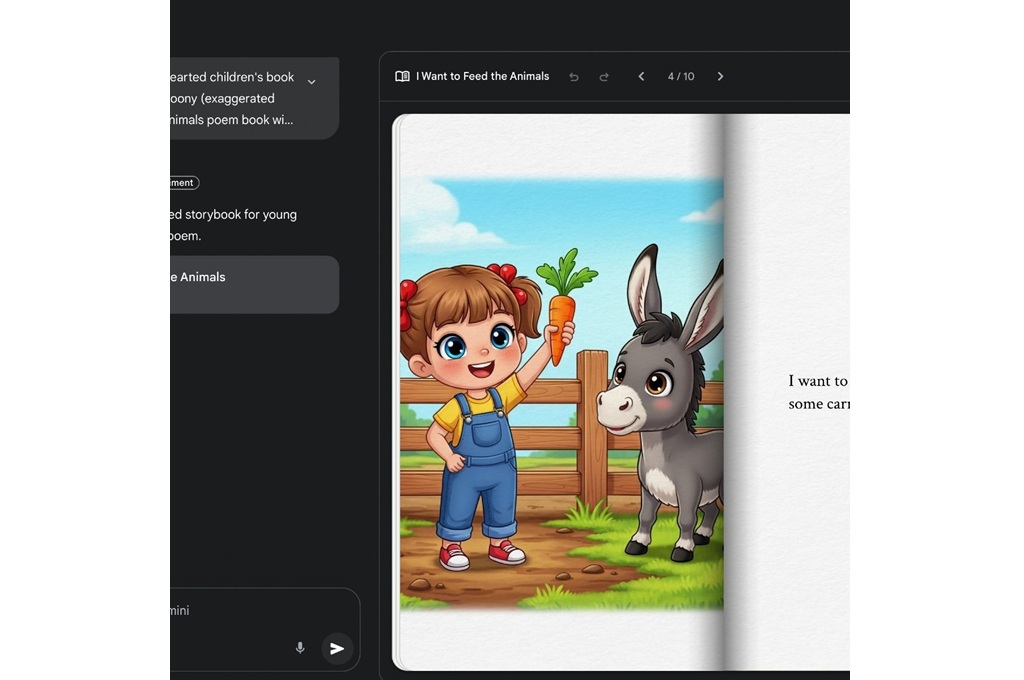Click the undo arrow in storybook toolbar
The width and height of the screenshot is (1024, 680).
coord(574,77)
